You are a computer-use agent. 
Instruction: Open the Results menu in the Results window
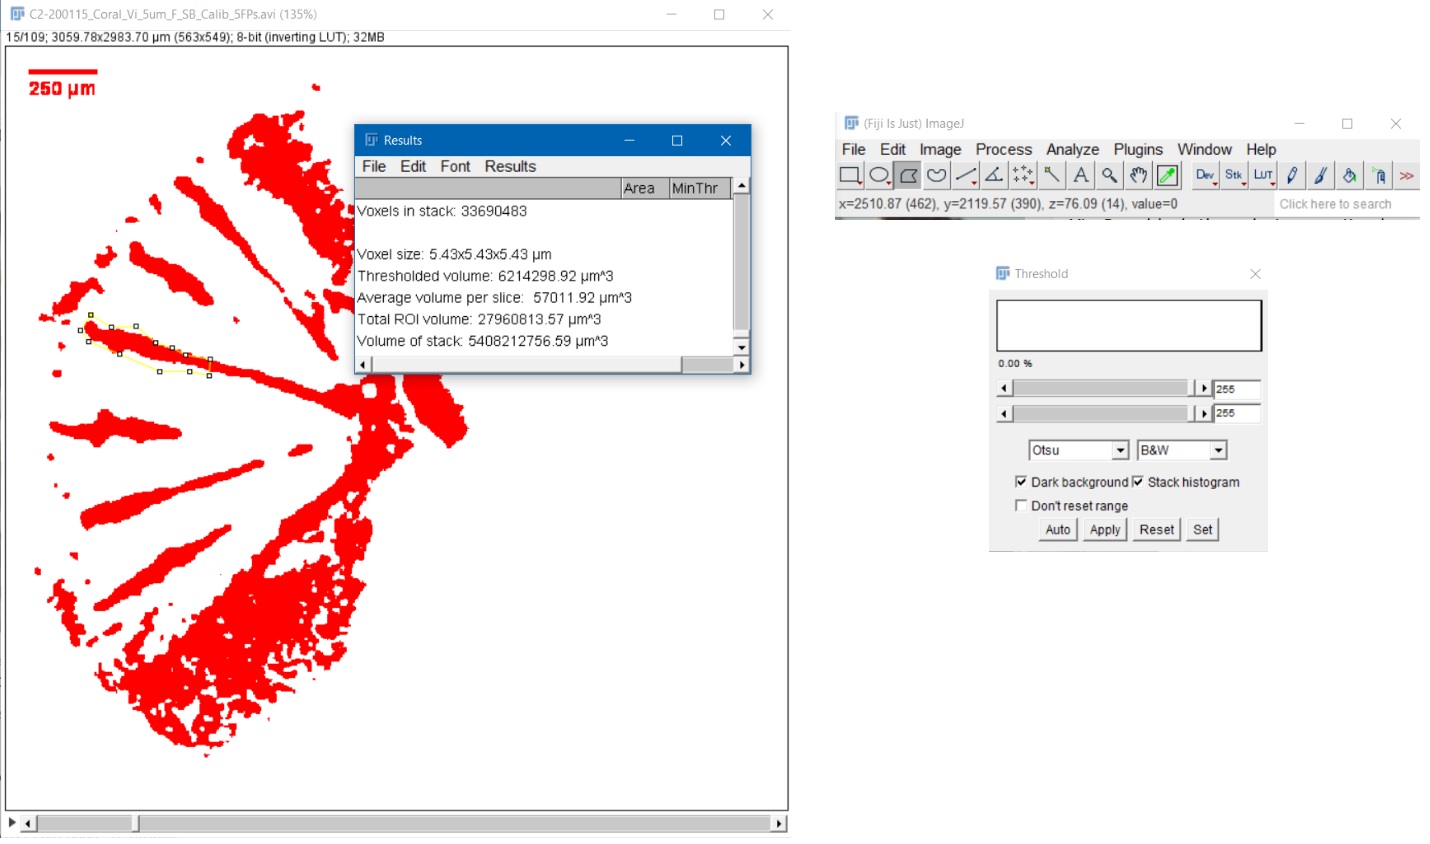(x=510, y=166)
